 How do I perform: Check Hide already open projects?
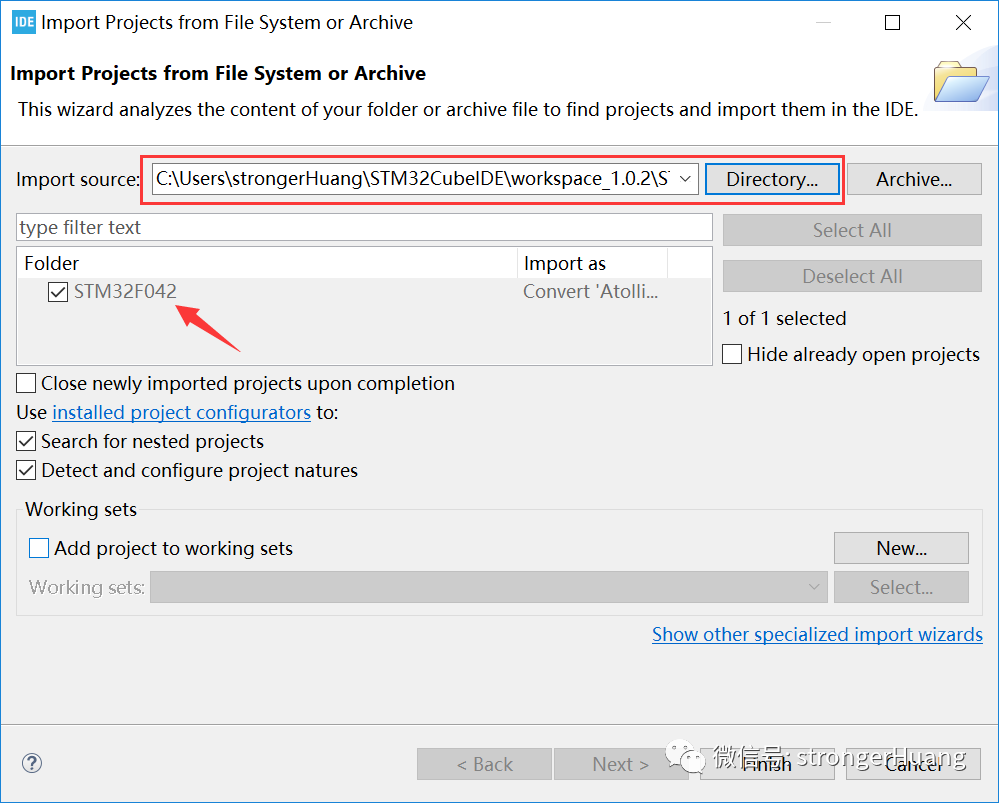click(732, 354)
